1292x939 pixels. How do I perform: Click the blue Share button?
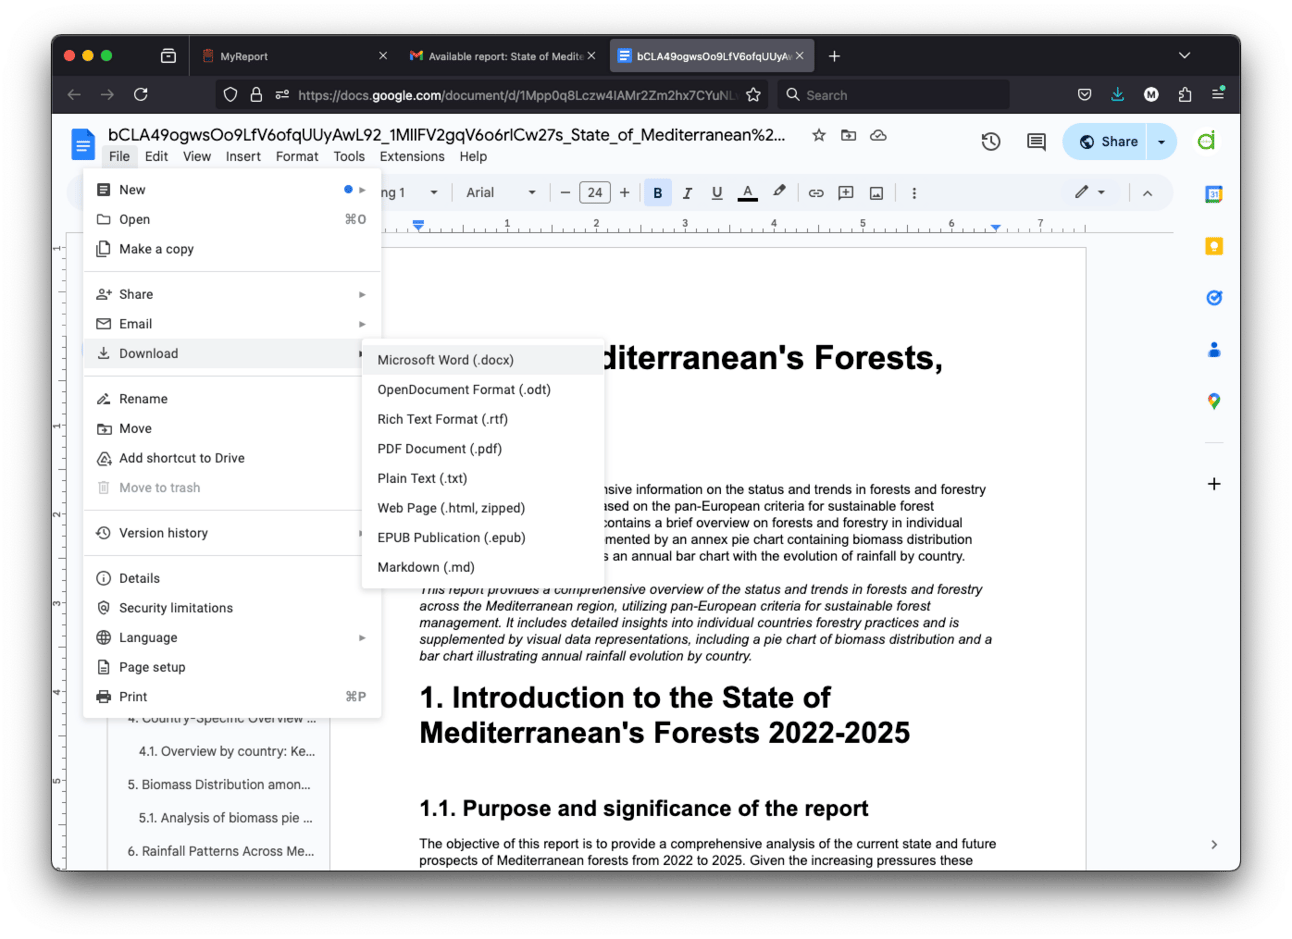click(x=1107, y=142)
